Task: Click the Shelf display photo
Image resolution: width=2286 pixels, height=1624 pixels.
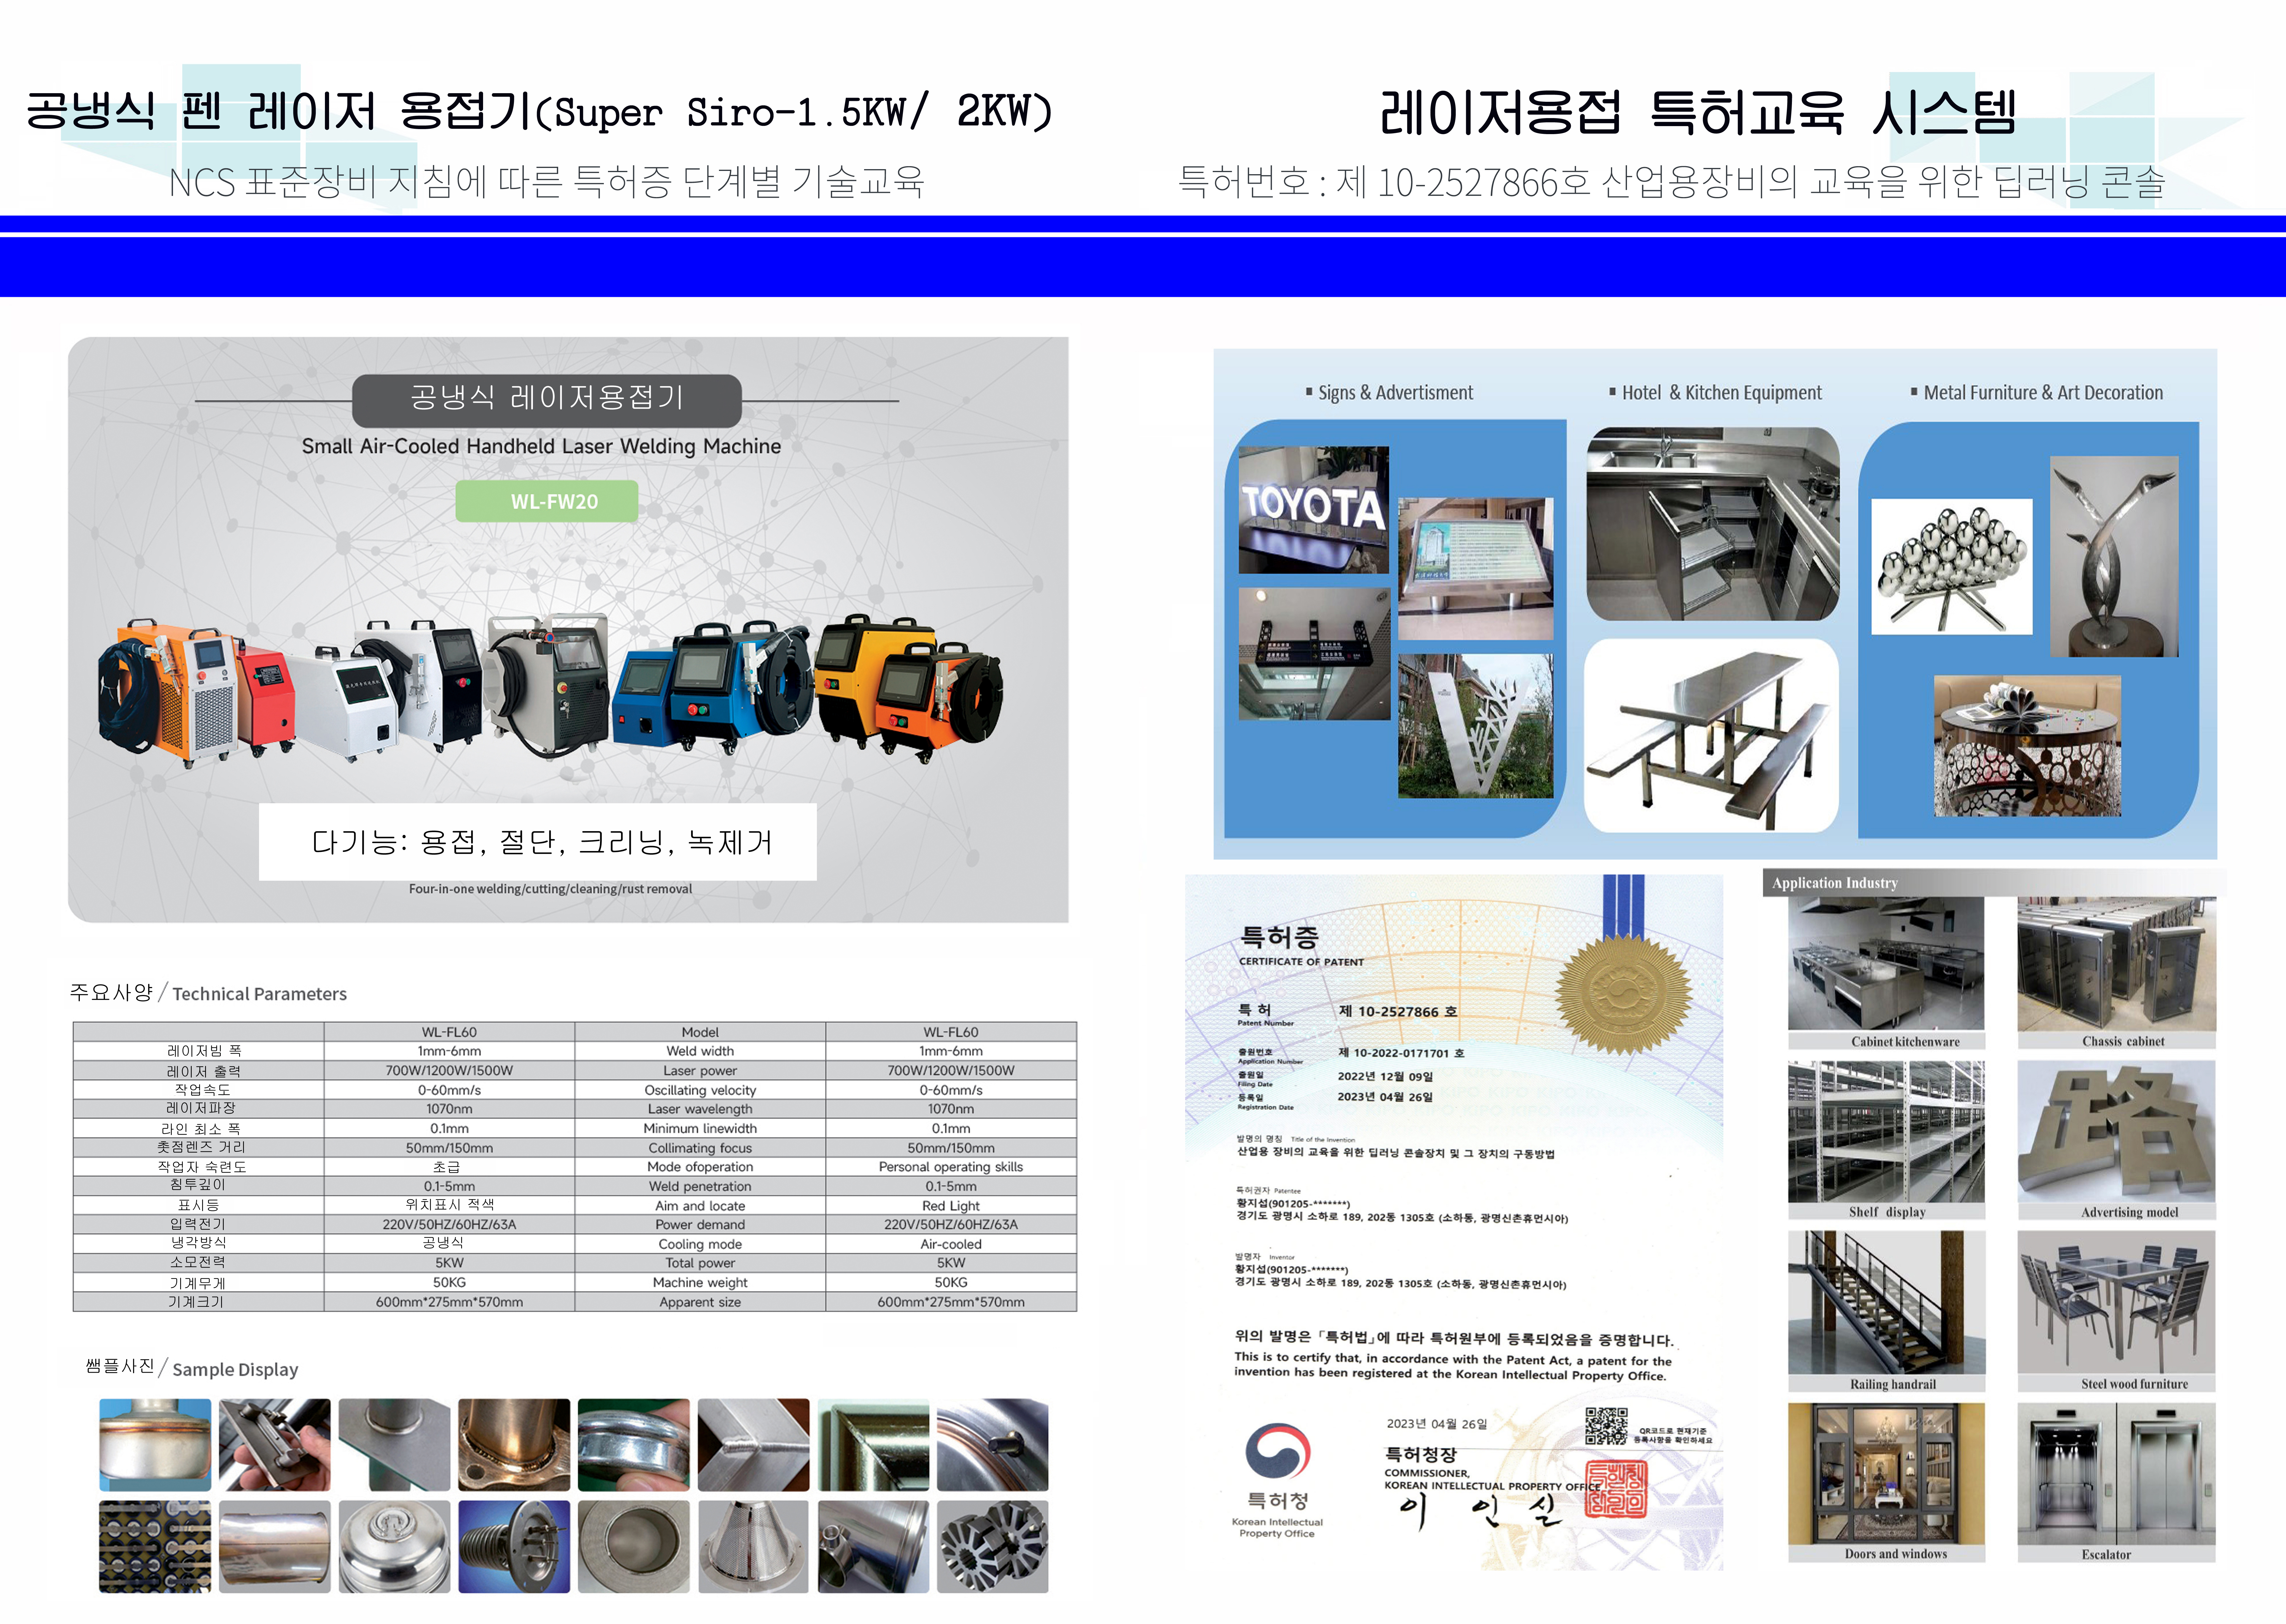Action: click(1886, 1132)
